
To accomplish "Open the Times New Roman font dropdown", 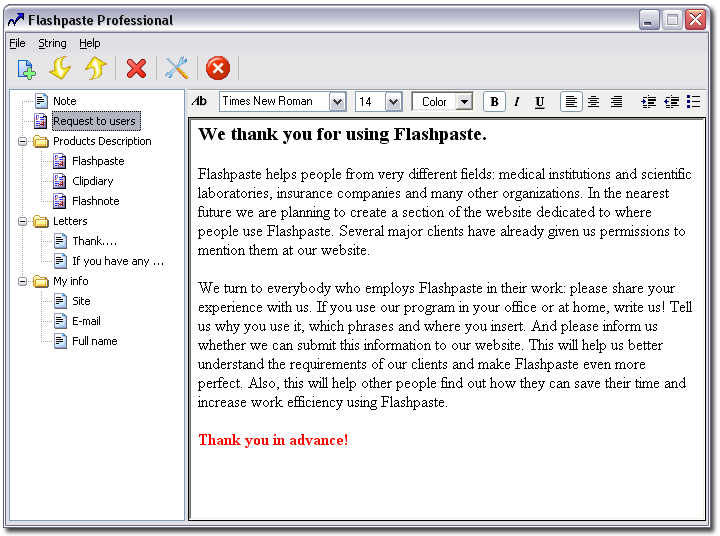I will (x=338, y=102).
